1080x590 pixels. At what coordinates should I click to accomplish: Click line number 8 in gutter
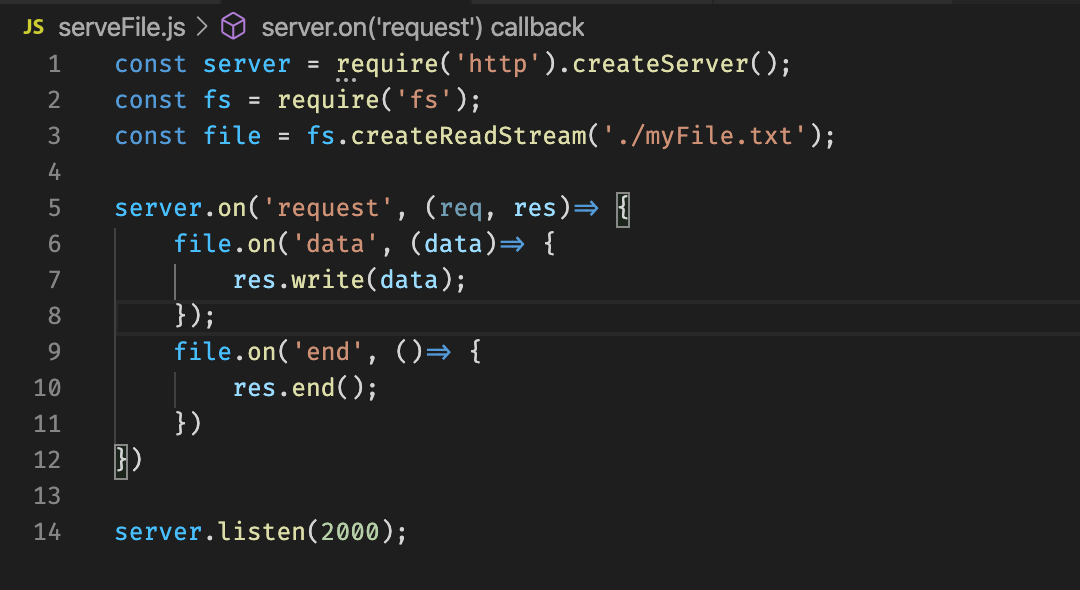[x=54, y=316]
